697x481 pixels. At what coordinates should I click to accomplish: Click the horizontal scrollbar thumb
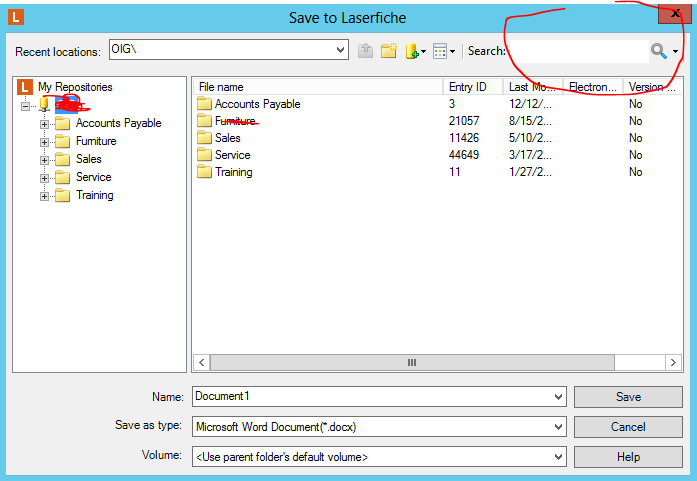coord(412,362)
